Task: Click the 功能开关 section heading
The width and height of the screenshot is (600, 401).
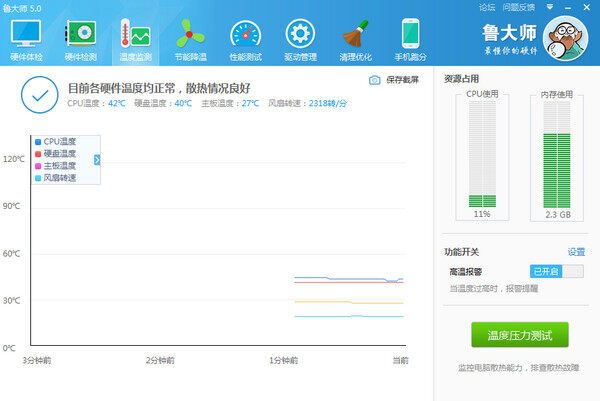Action: (461, 252)
